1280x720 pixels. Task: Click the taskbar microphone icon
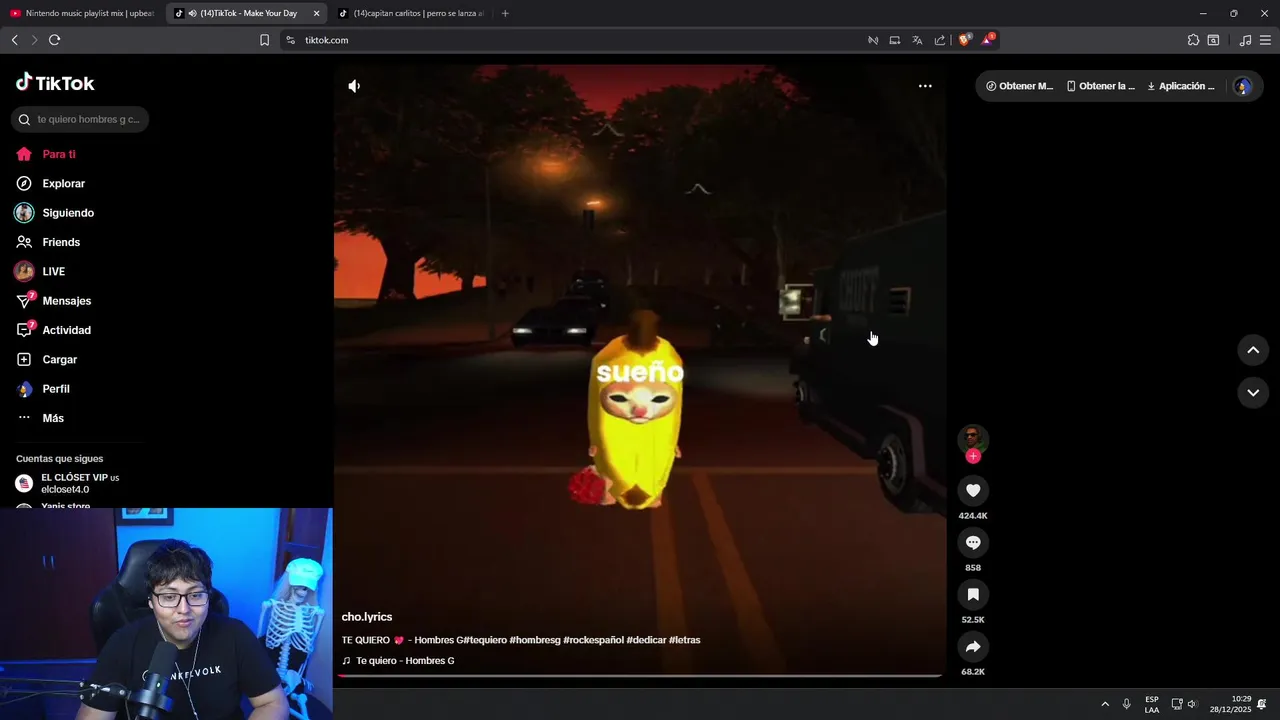click(1127, 704)
